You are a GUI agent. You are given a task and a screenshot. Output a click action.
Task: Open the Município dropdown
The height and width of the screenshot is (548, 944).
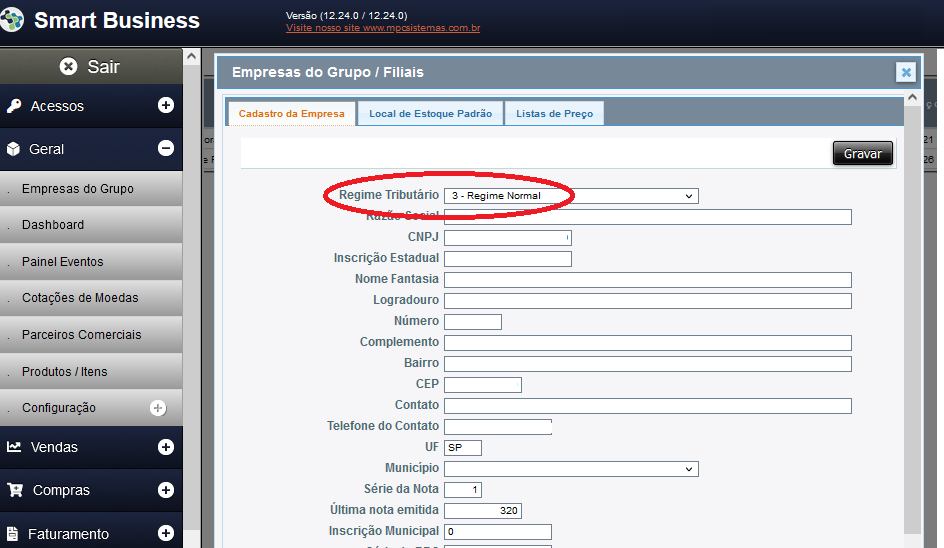point(571,468)
